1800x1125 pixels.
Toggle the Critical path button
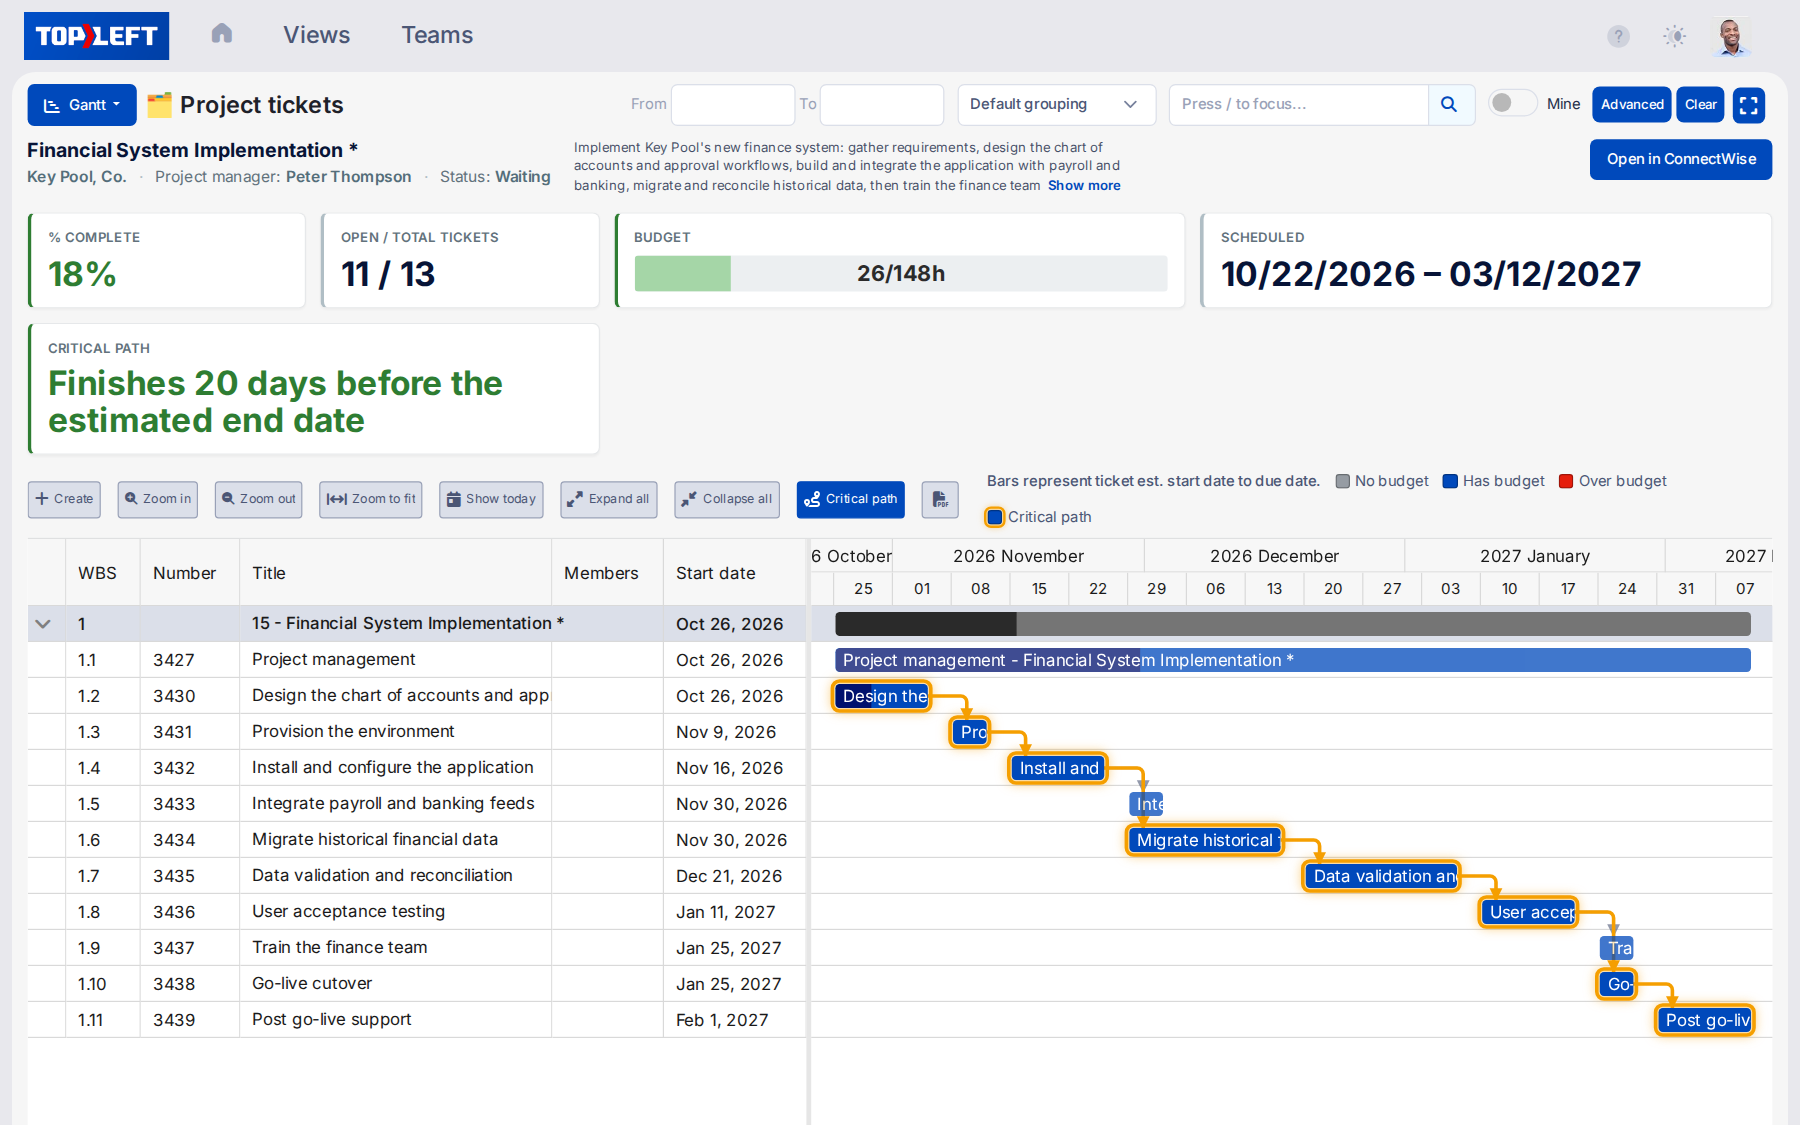pos(851,499)
